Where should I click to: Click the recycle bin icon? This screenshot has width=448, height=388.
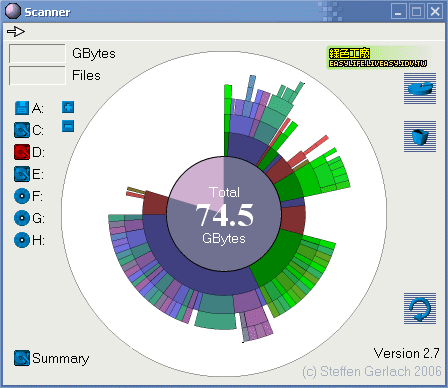(x=420, y=136)
